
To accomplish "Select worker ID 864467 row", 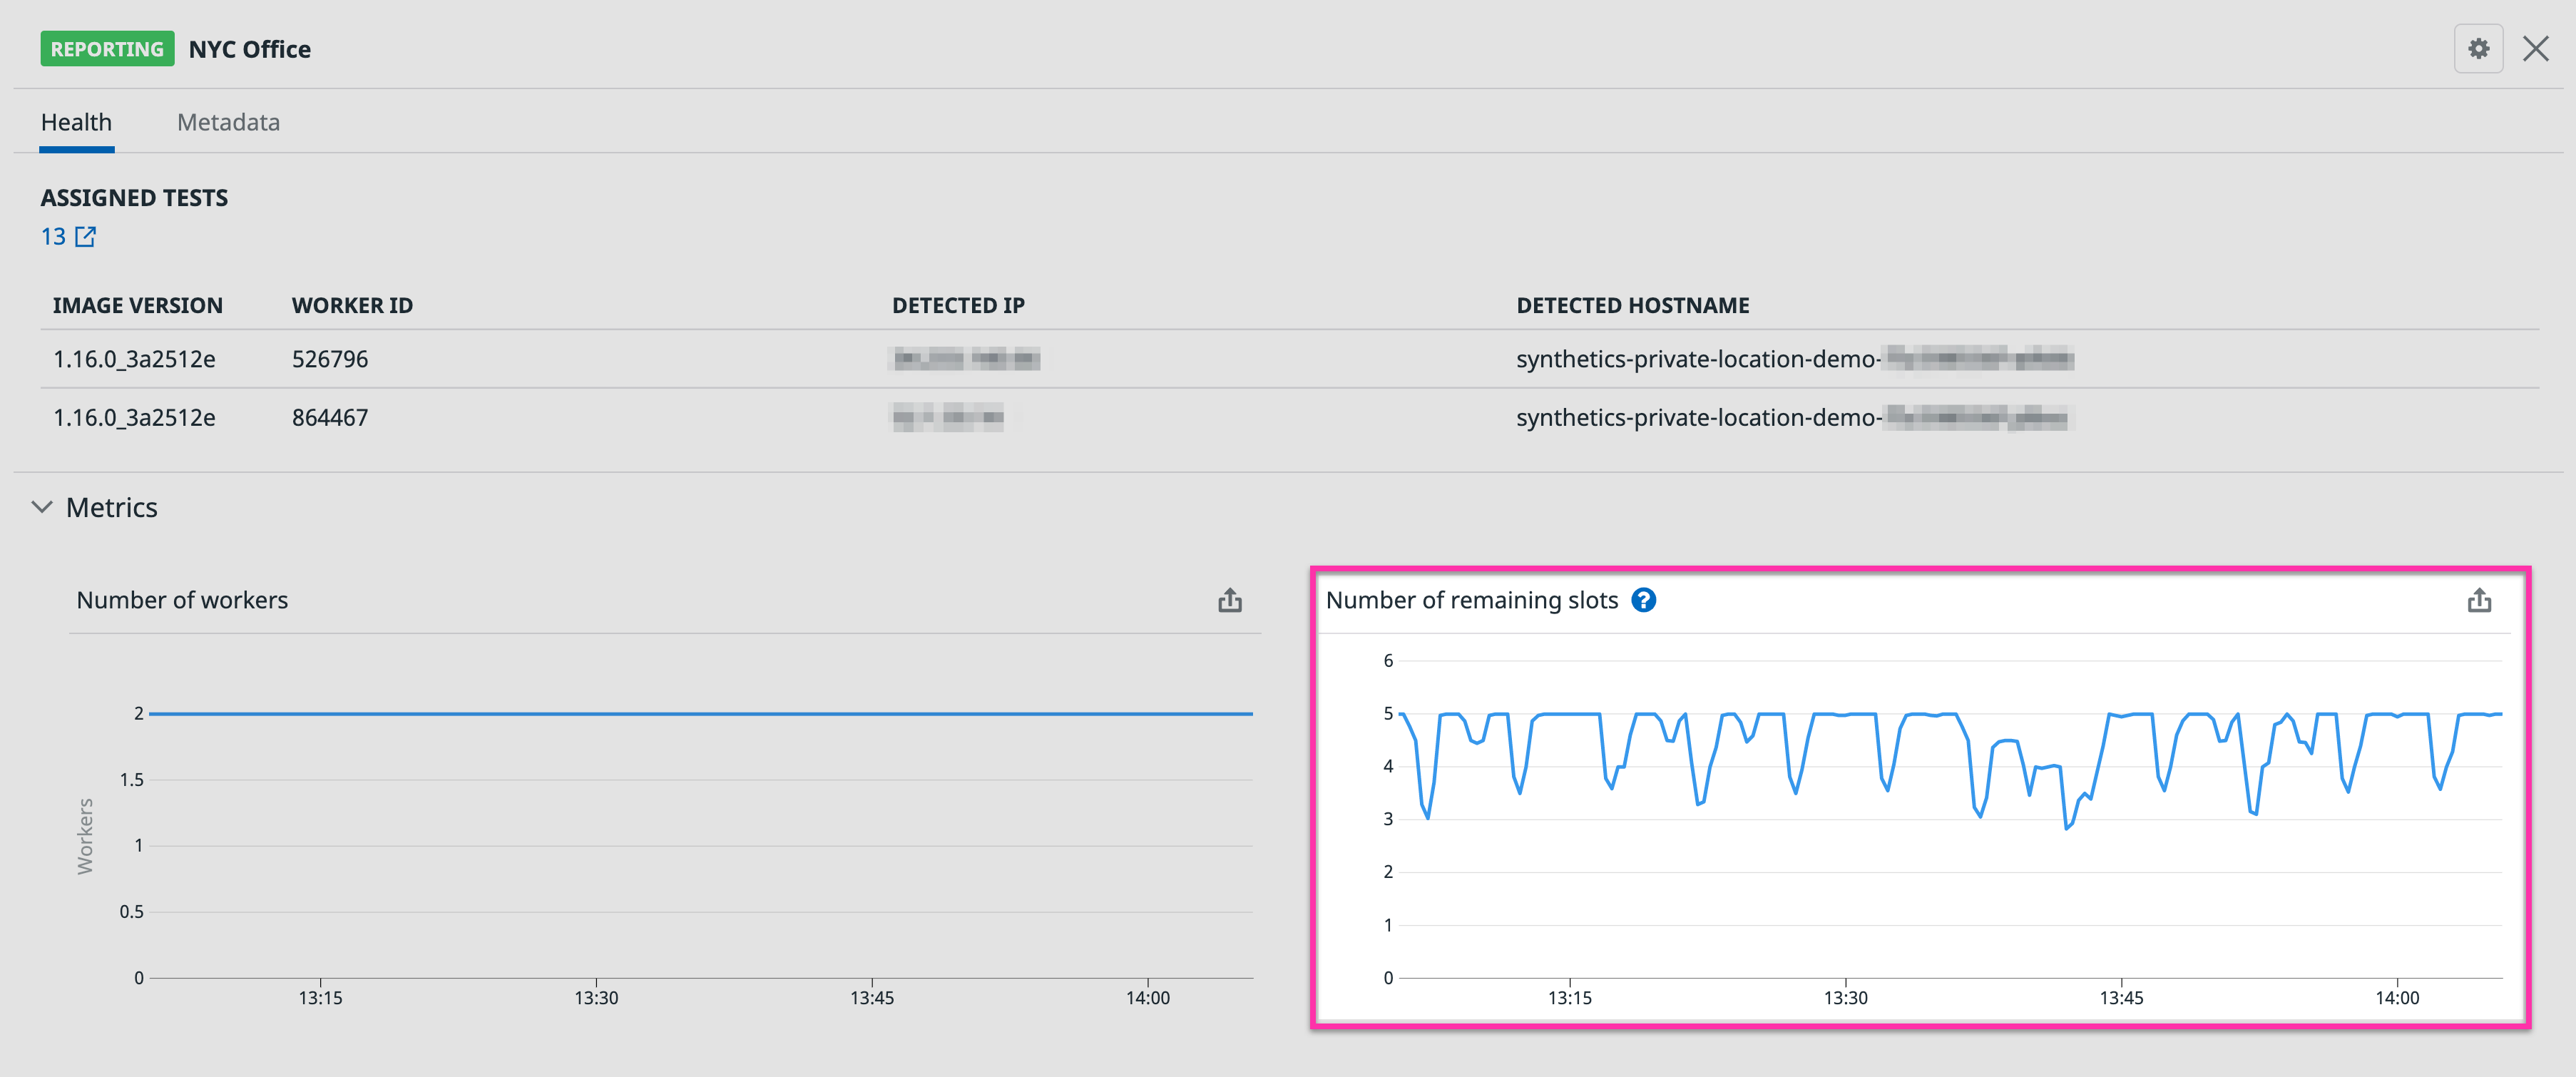I will (330, 417).
